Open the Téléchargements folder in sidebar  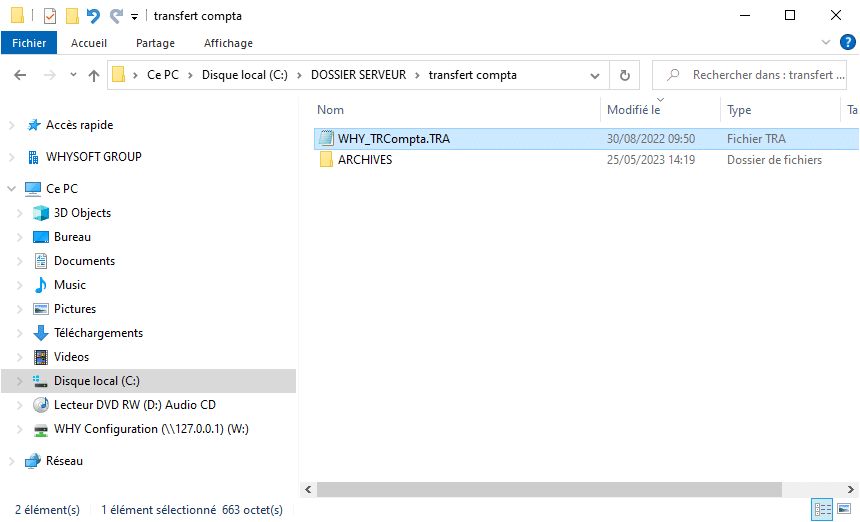pyautogui.click(x=98, y=333)
